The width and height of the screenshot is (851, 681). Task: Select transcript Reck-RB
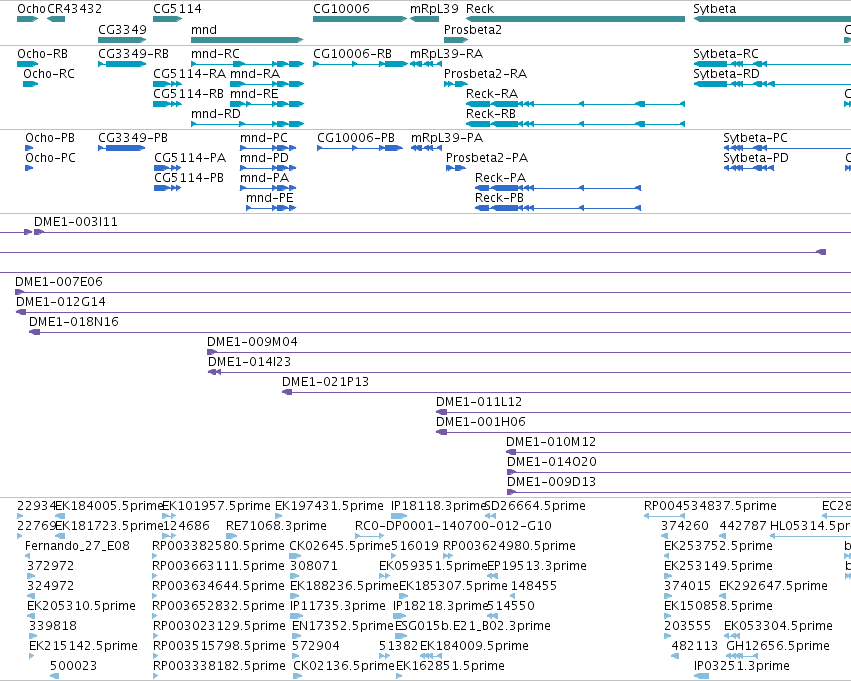(x=575, y=124)
